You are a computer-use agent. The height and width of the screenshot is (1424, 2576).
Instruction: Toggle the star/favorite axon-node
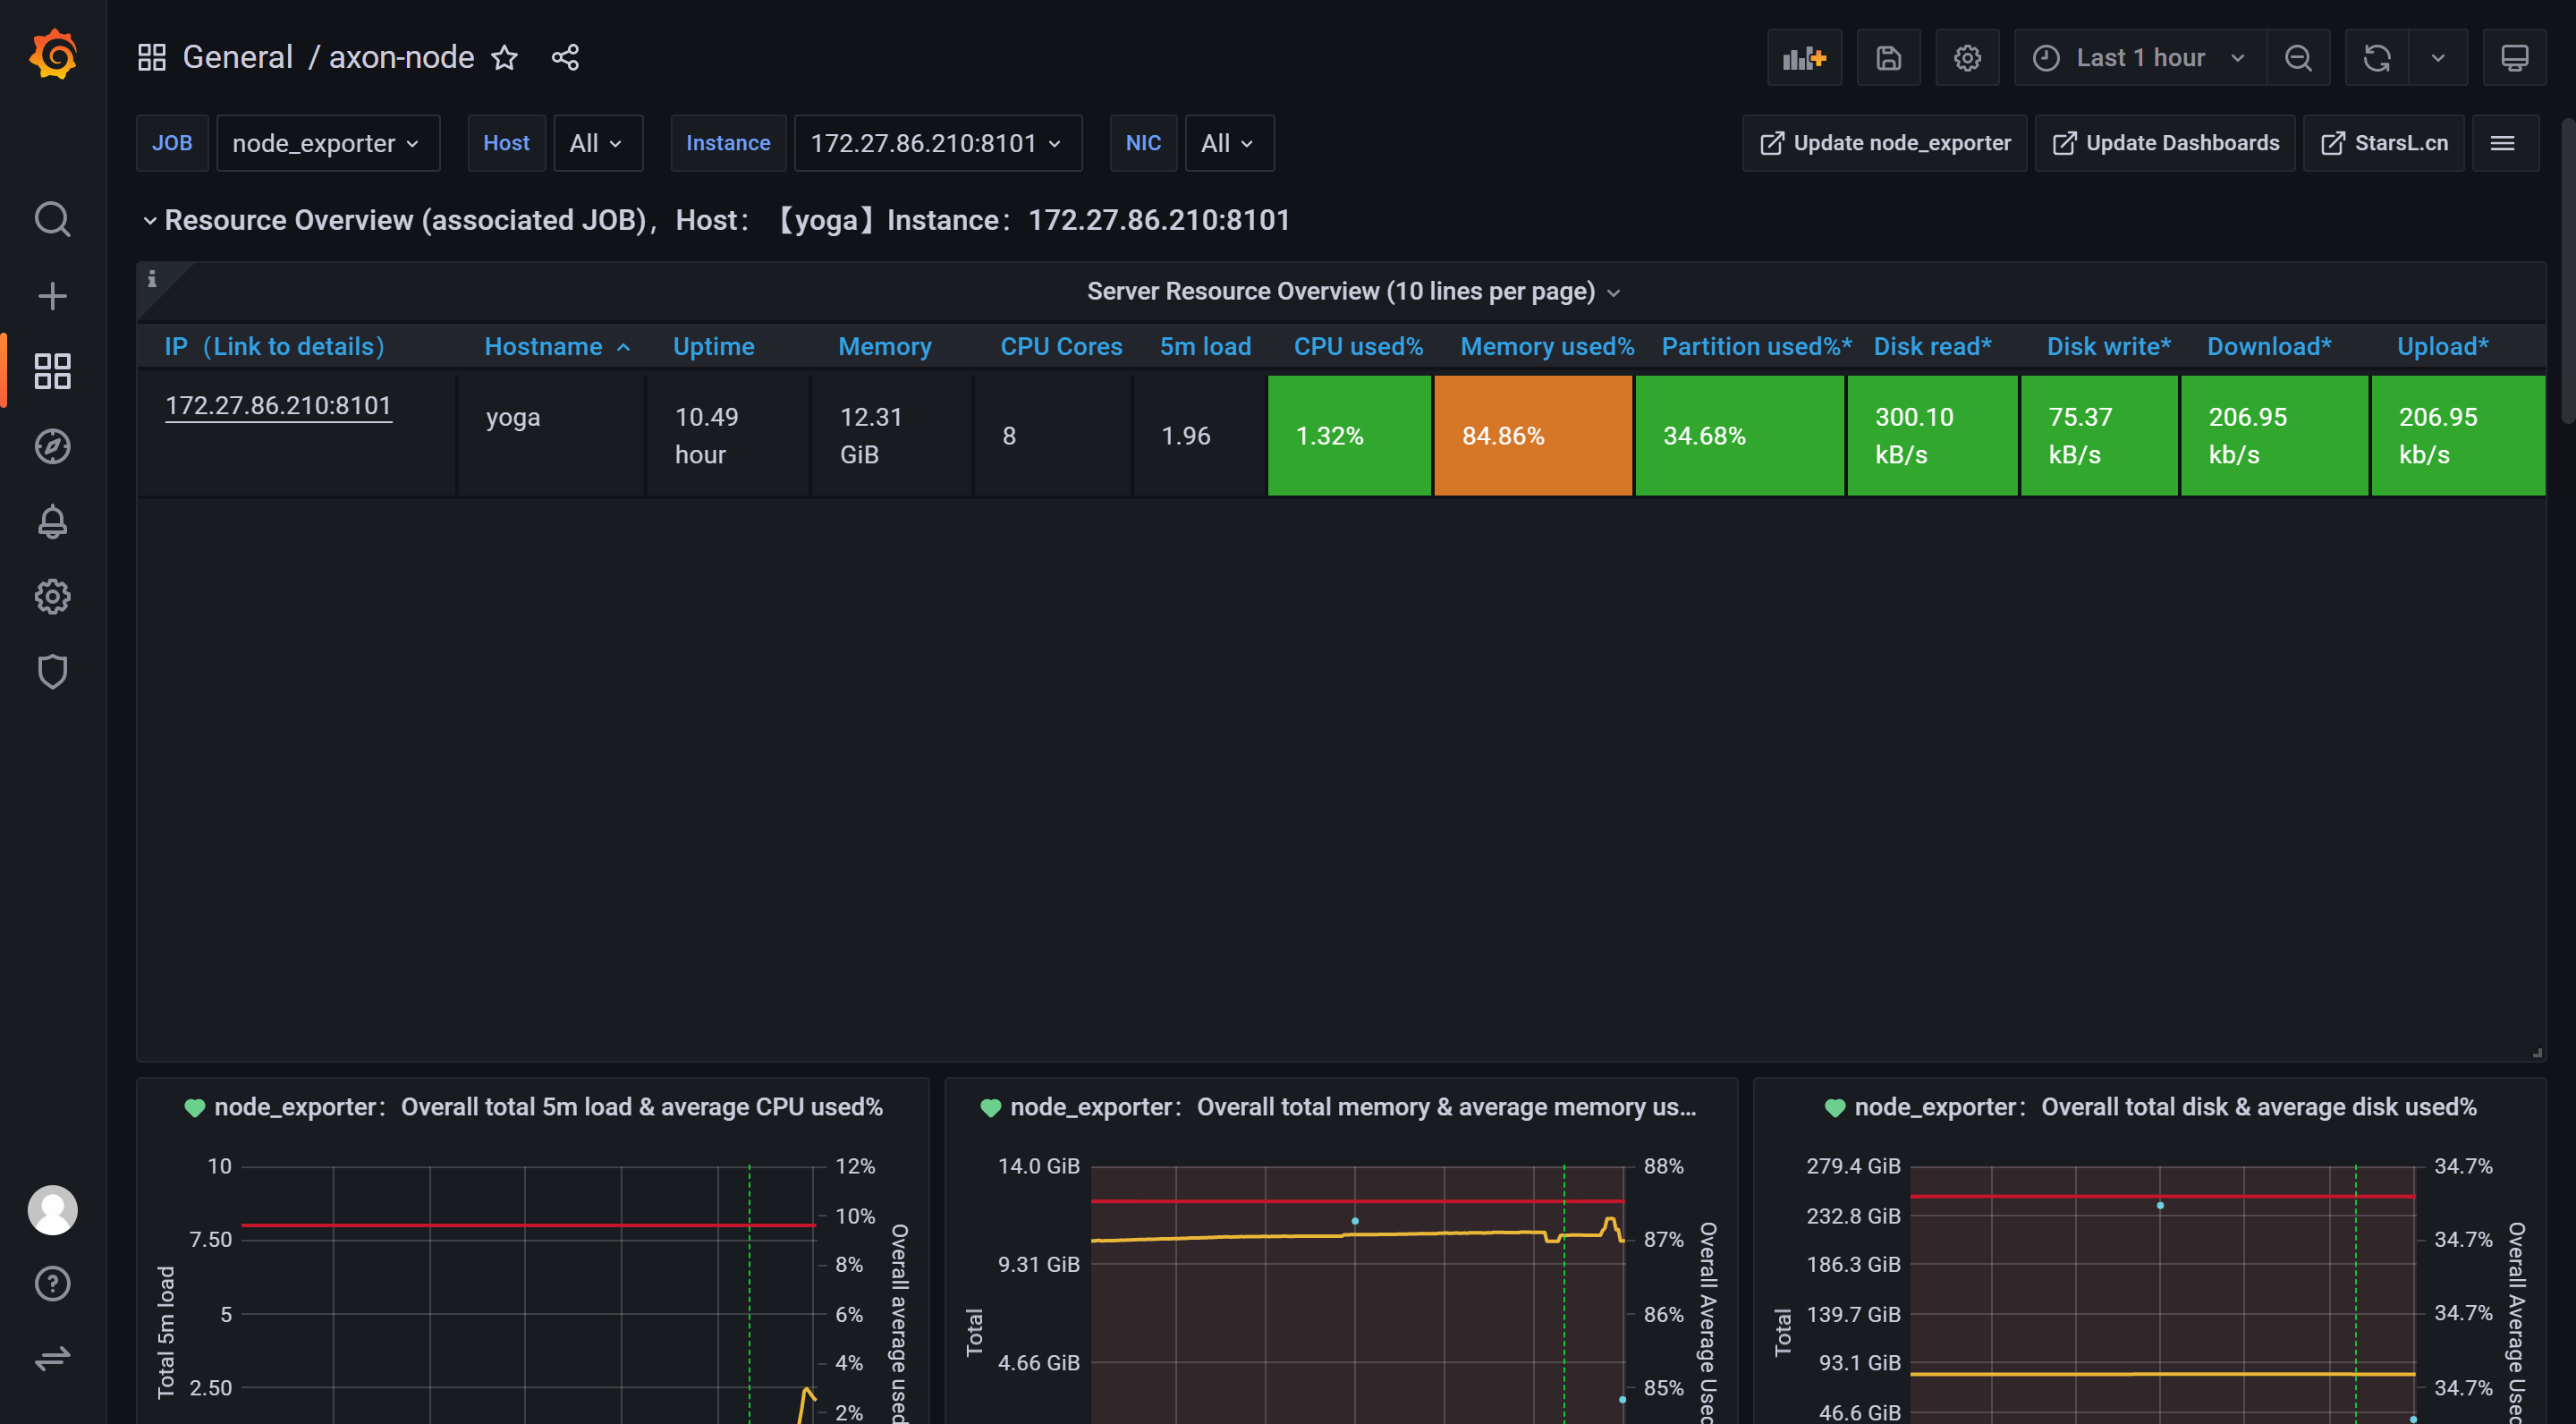(x=507, y=56)
